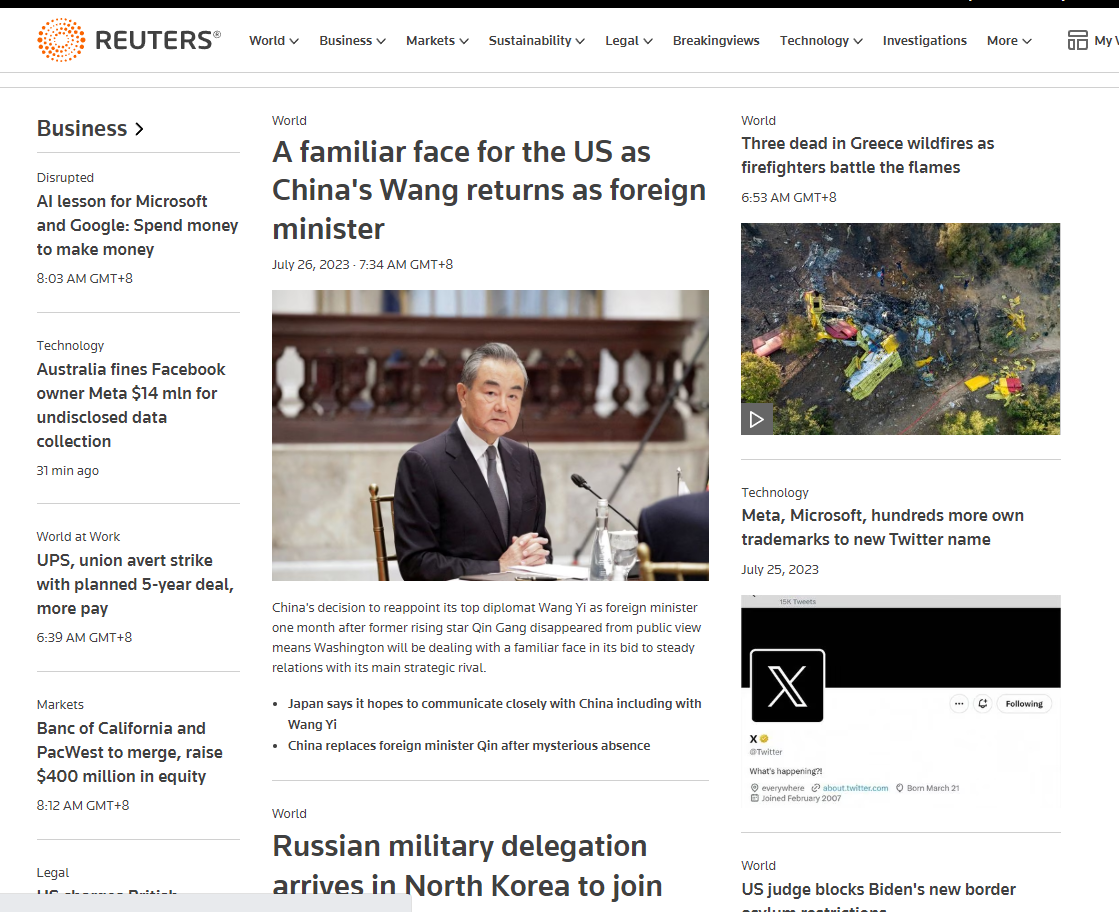
Task: Open the Markets dropdown menu
Action: [437, 41]
